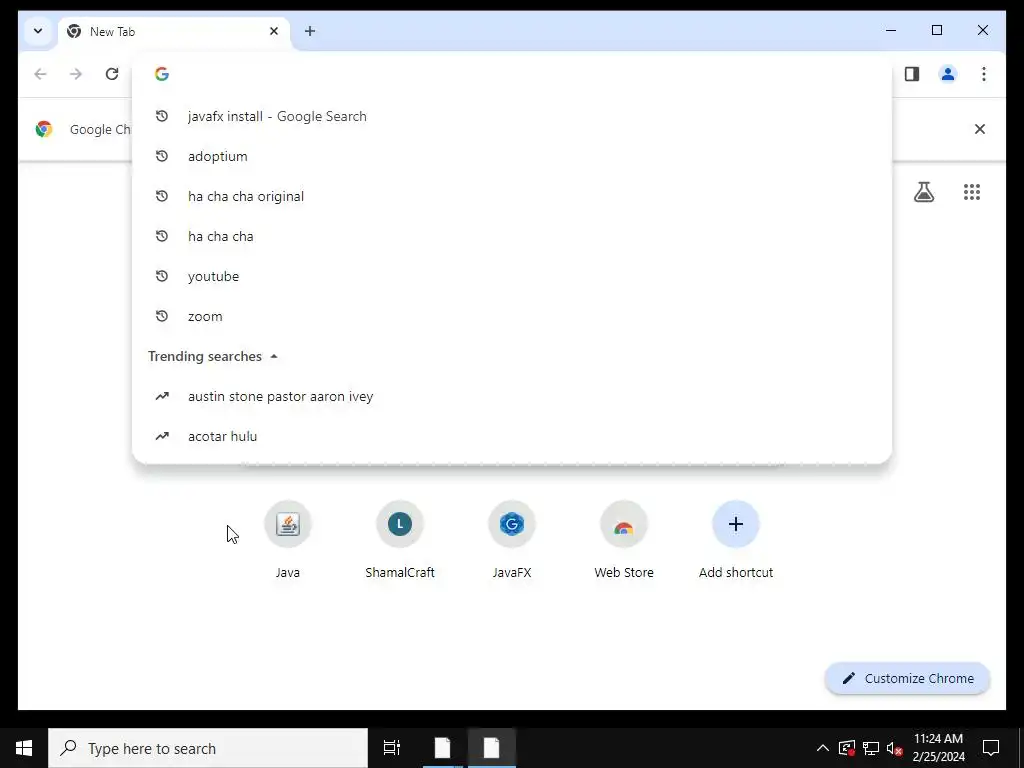Open the profile avatar menu
The image size is (1024, 768).
pyautogui.click(x=948, y=74)
